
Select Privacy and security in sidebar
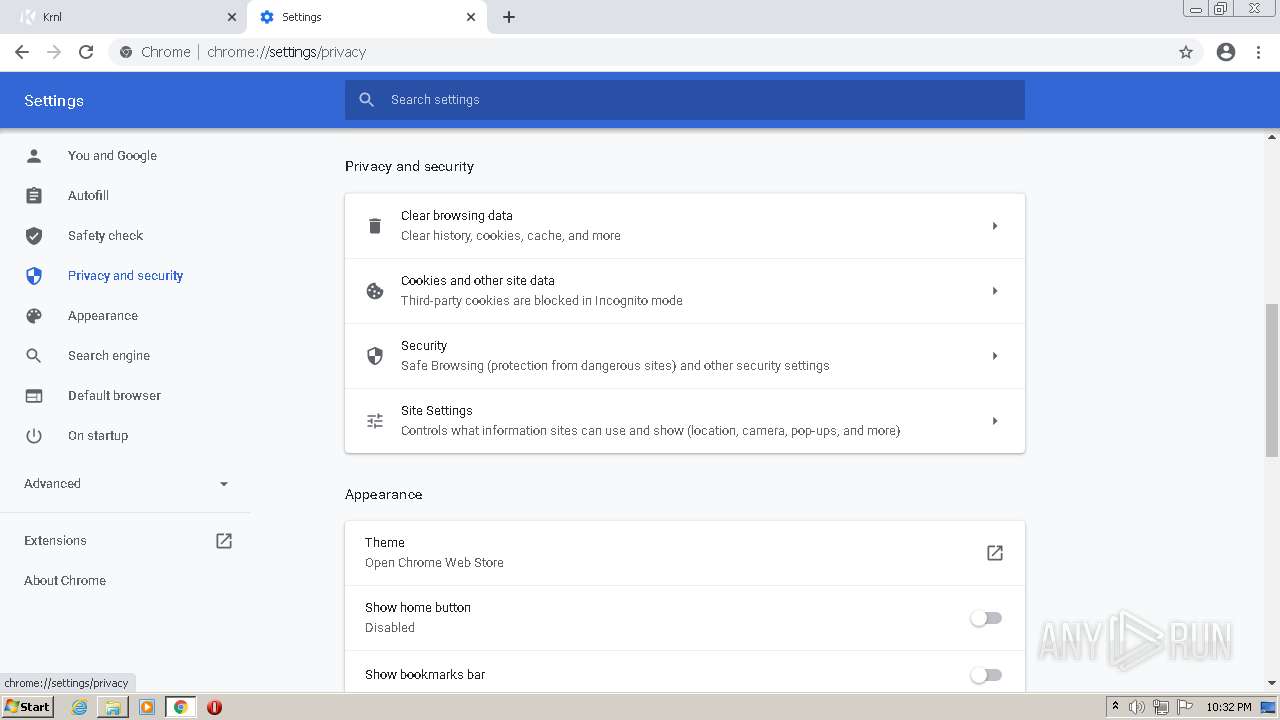pyautogui.click(x=125, y=276)
